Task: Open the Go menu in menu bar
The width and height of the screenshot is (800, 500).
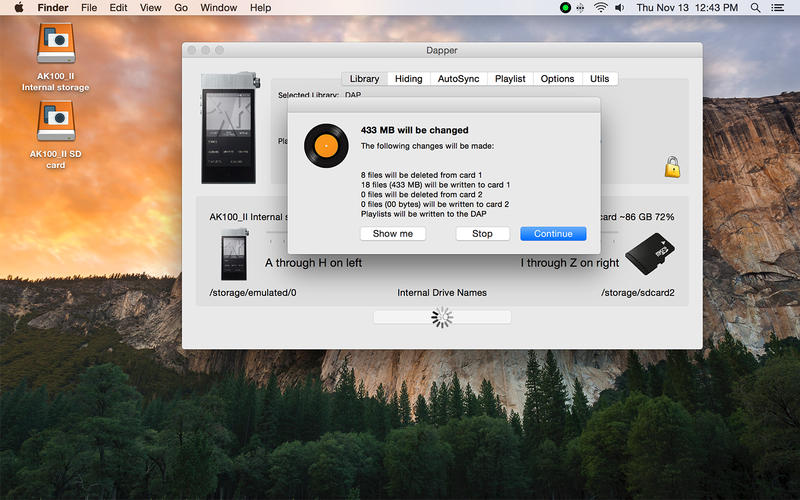Action: point(181,8)
